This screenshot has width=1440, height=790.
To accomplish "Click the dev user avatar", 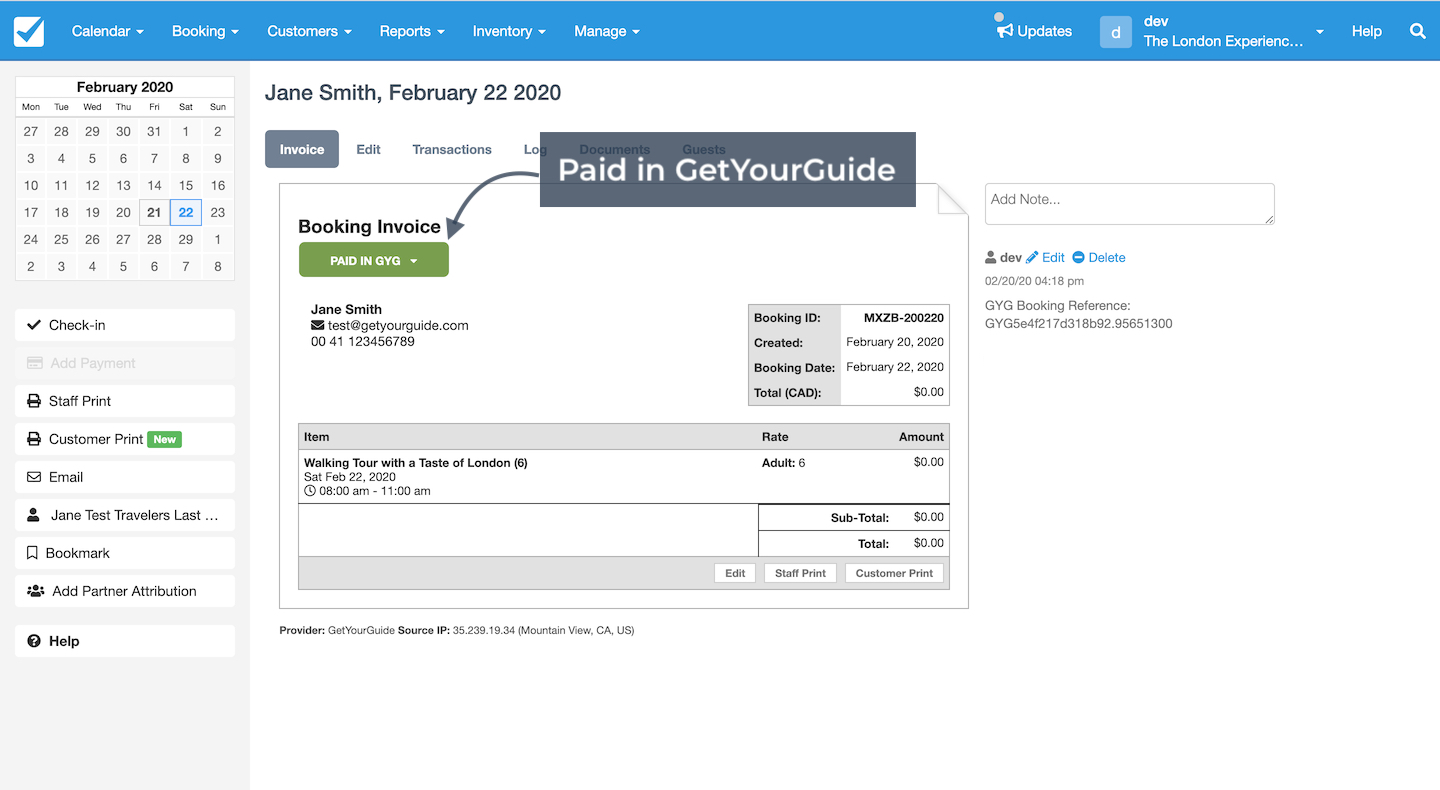I will point(1116,31).
